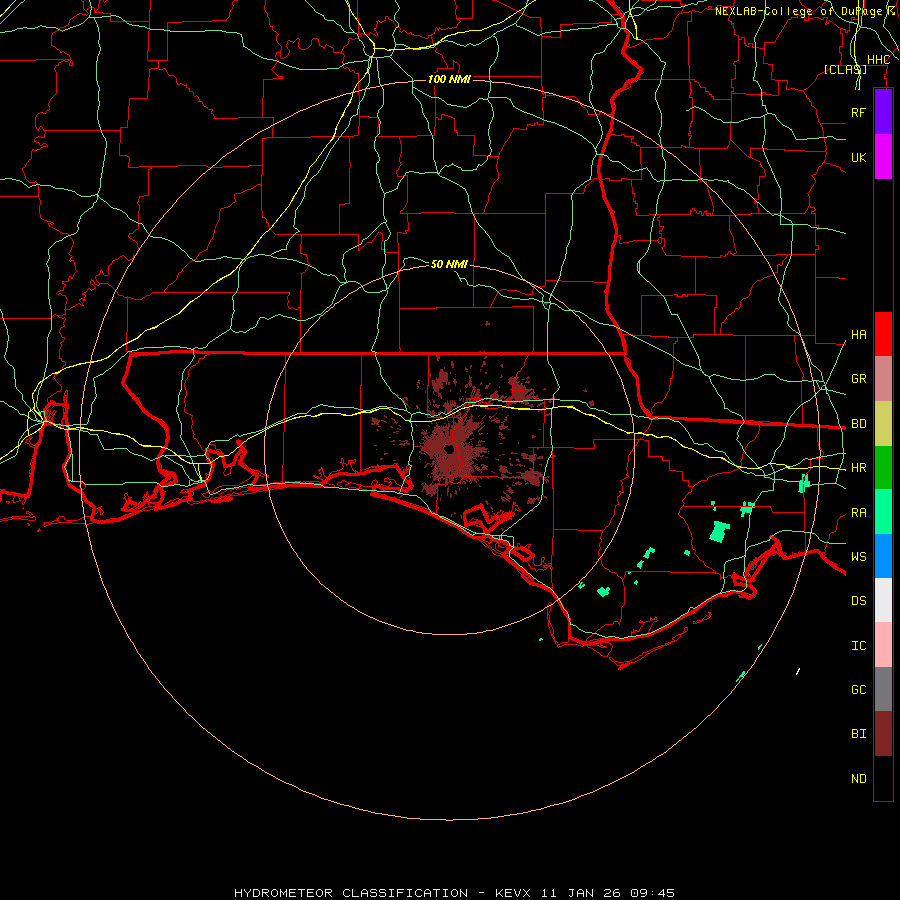Click the 09:45 timestamp
This screenshot has width=900, height=900.
point(652,893)
